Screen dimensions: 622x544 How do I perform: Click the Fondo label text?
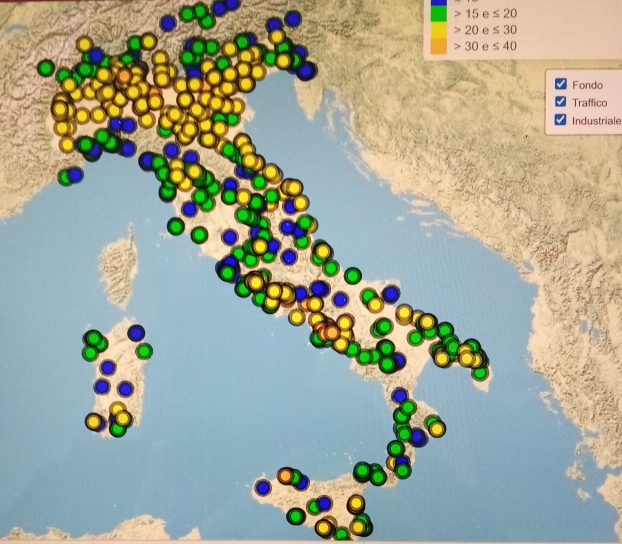[x=586, y=83]
